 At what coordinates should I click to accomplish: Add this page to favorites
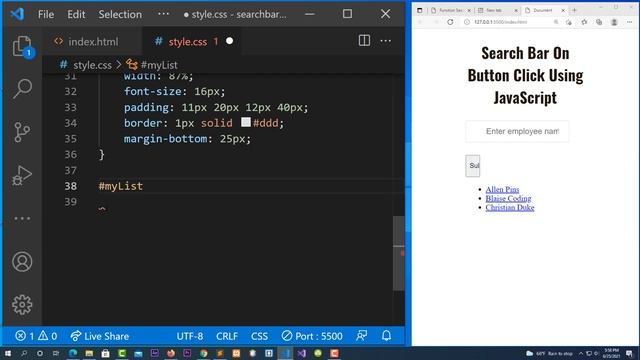(x=569, y=22)
